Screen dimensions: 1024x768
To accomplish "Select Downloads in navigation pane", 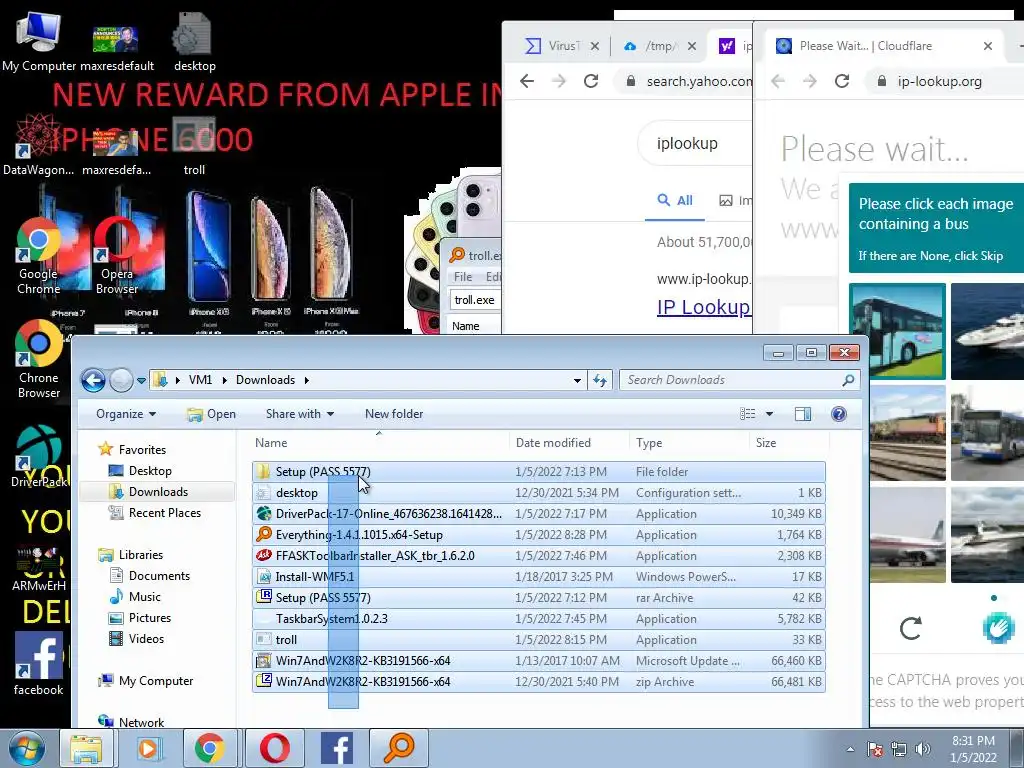I will coord(158,492).
